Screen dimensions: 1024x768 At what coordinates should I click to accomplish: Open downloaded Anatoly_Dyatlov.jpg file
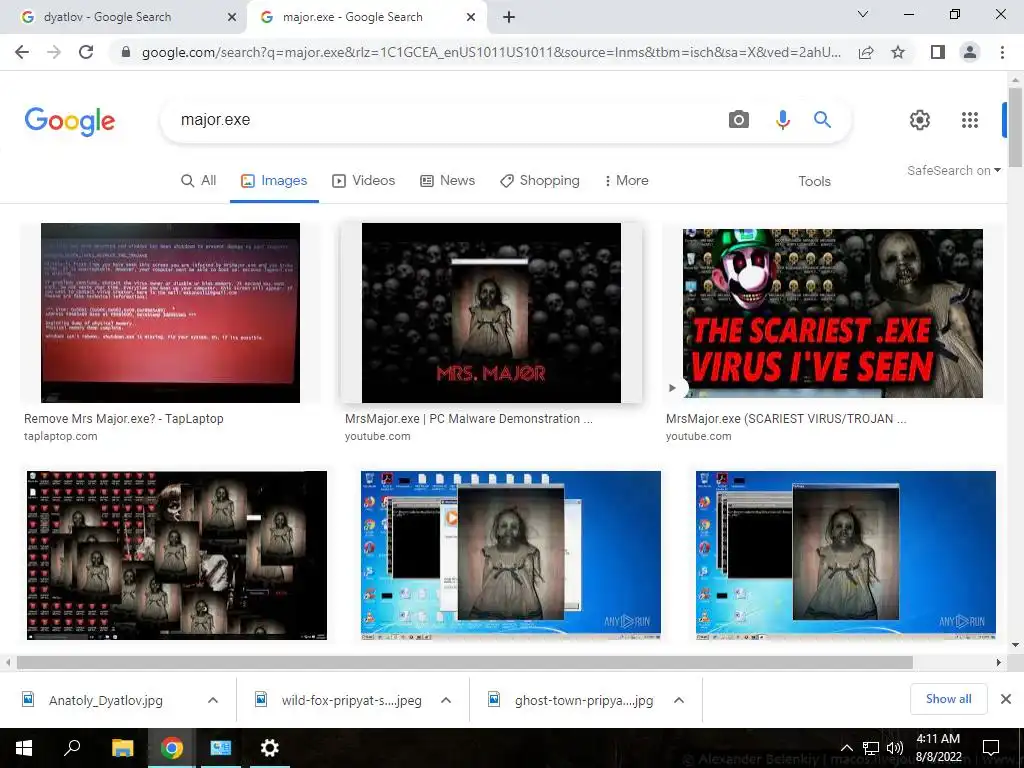coord(106,701)
